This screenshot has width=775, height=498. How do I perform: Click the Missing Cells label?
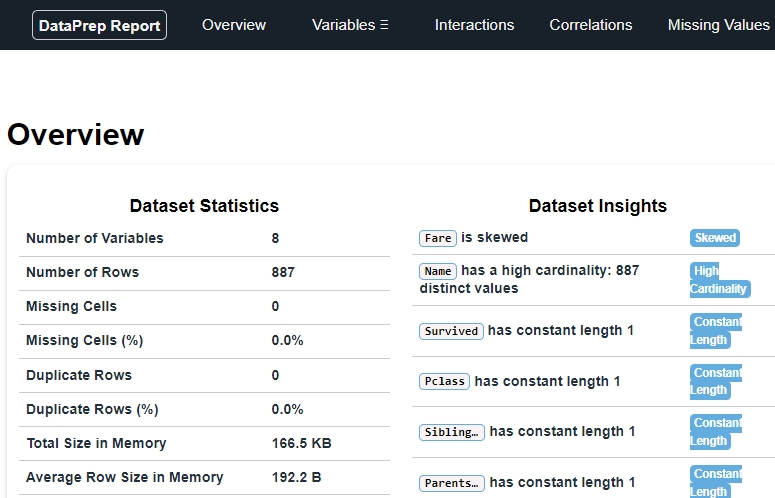[72, 306]
